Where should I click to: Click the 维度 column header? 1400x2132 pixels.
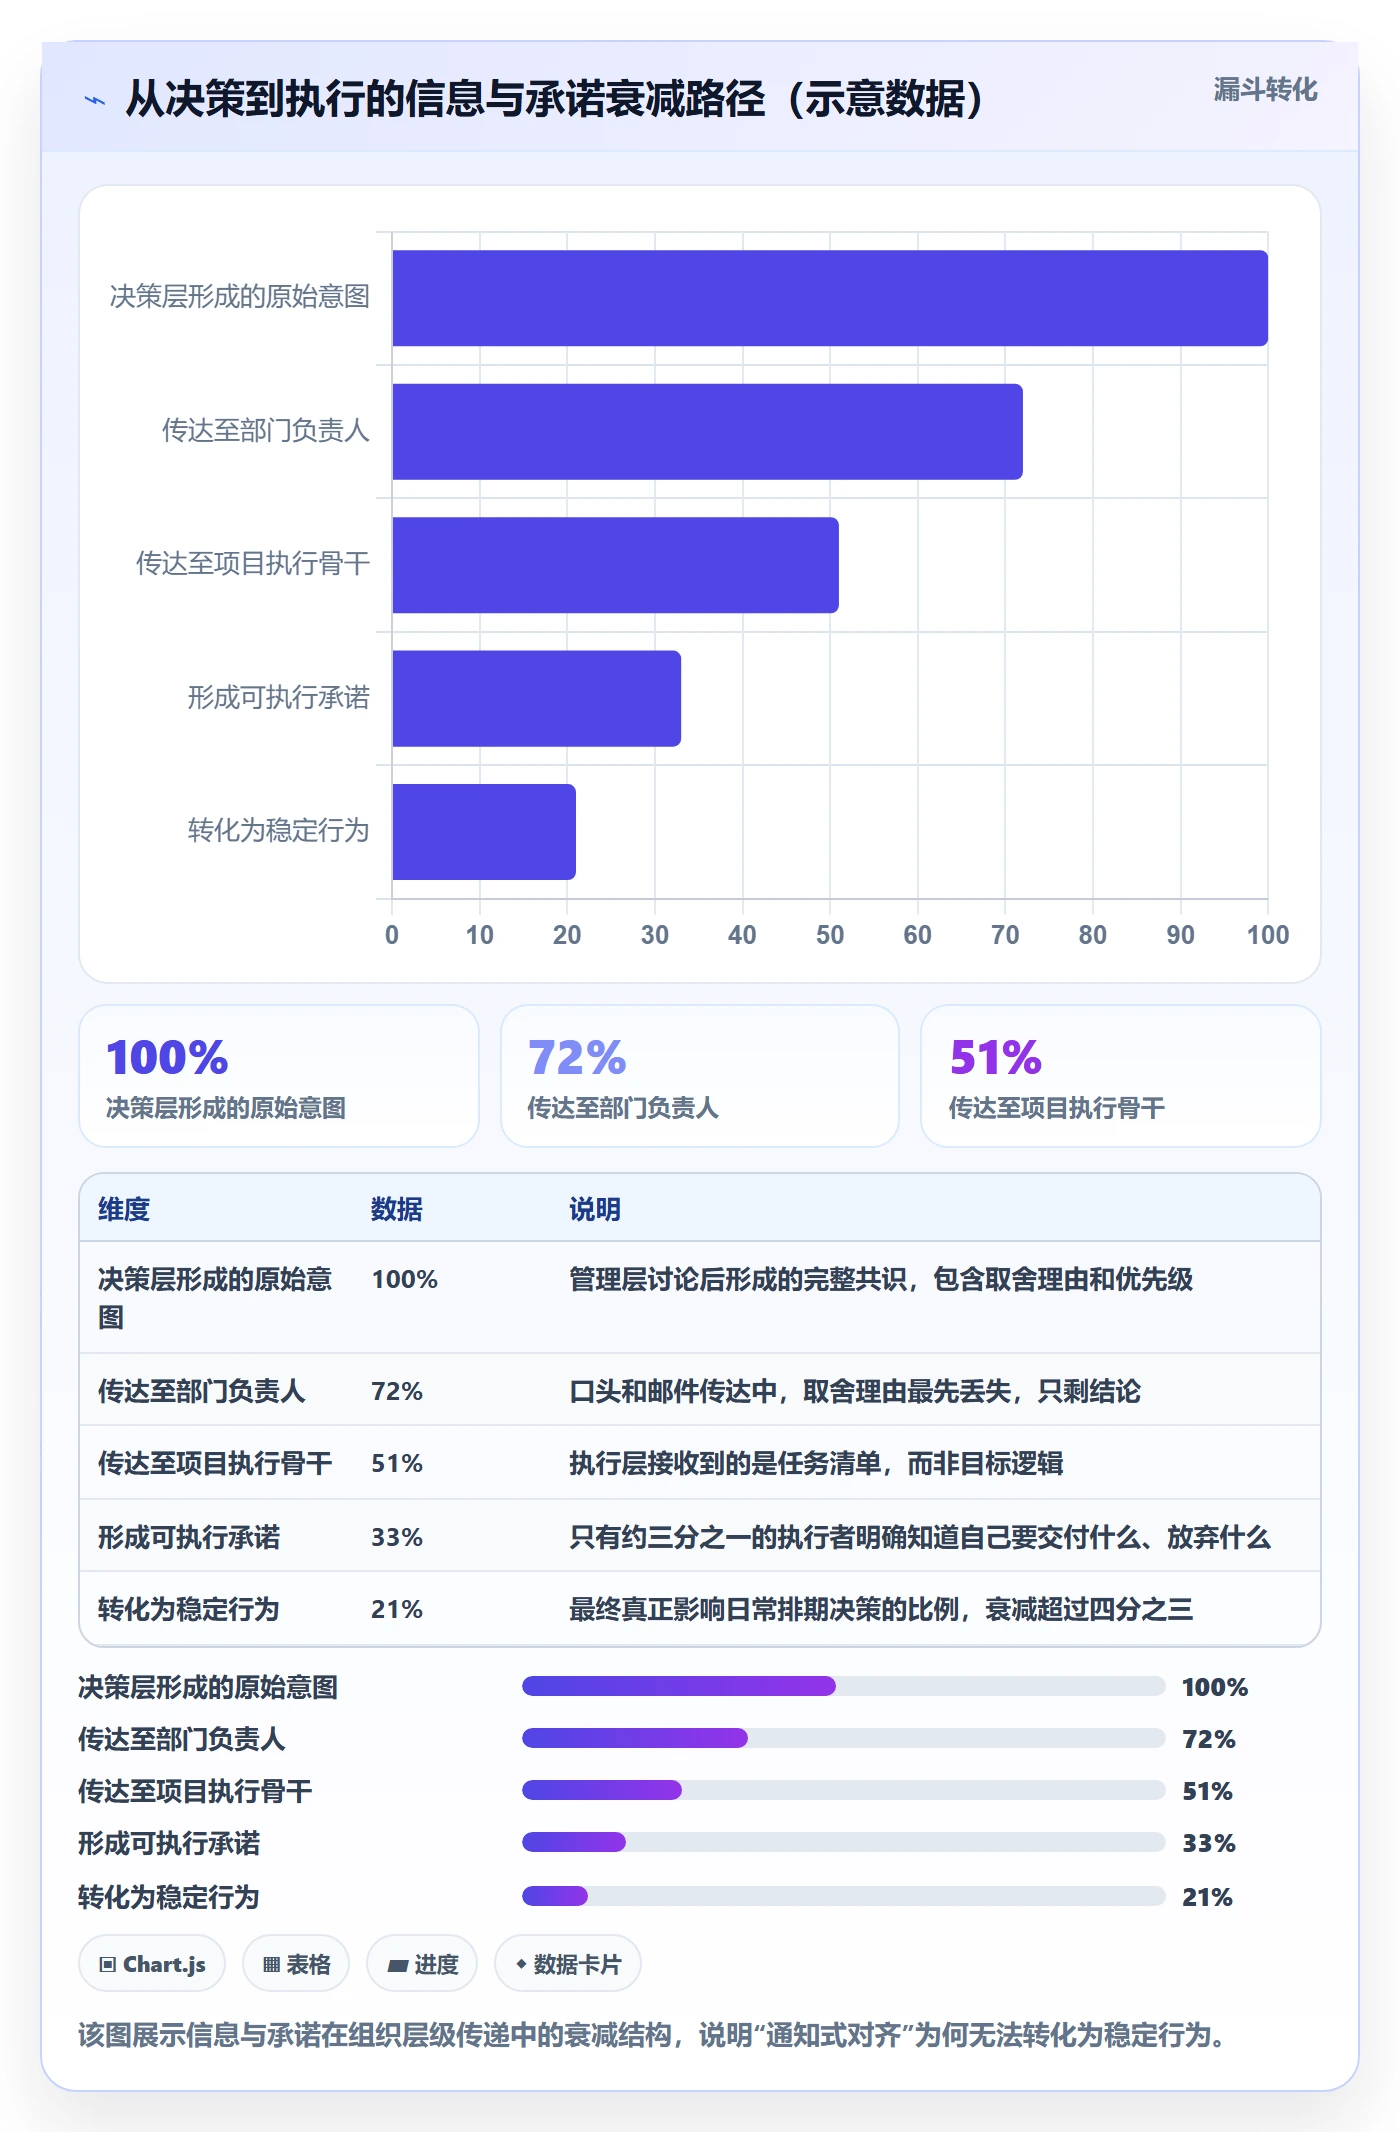coord(124,1209)
